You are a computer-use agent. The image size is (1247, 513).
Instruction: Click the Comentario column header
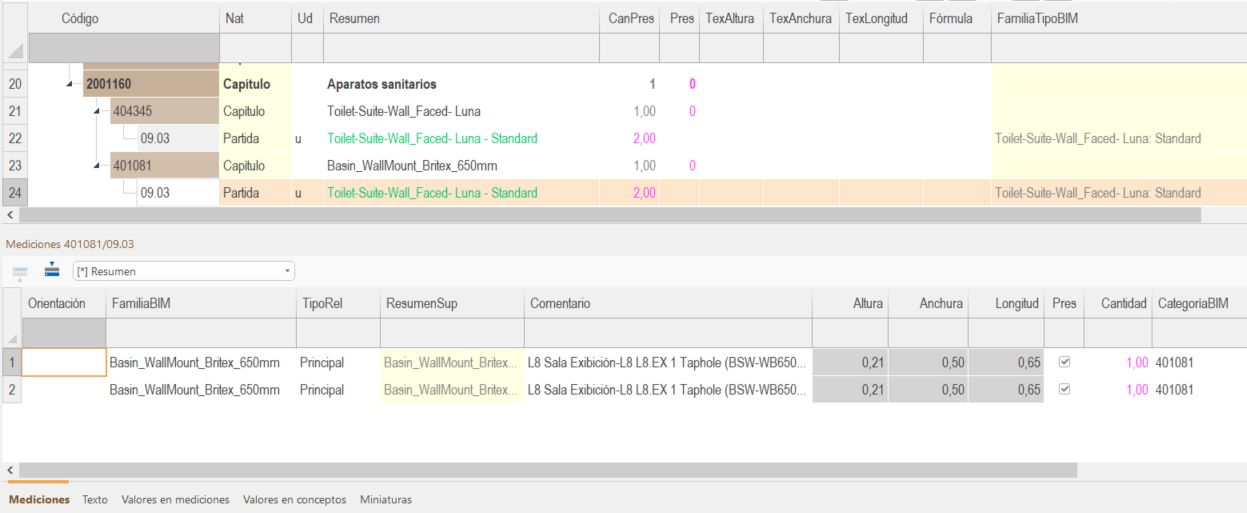(668, 303)
